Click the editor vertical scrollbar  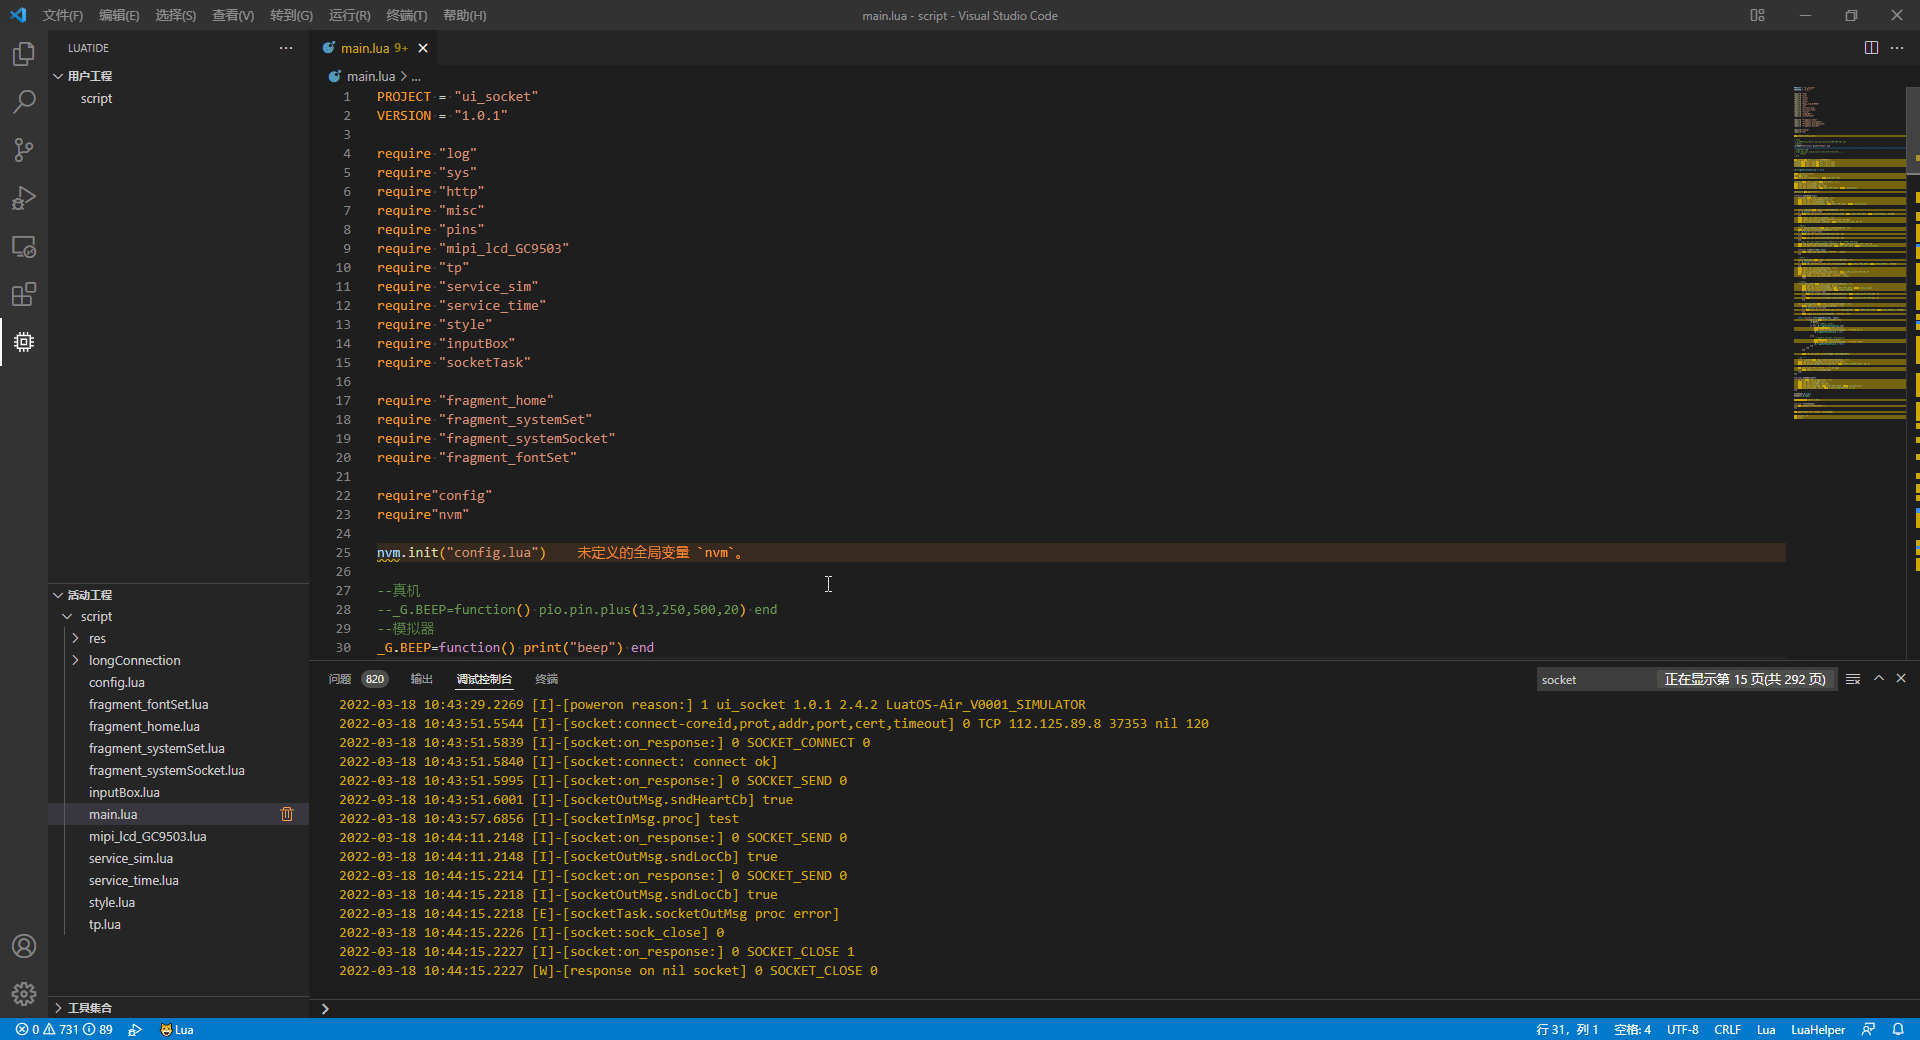[x=1913, y=130]
